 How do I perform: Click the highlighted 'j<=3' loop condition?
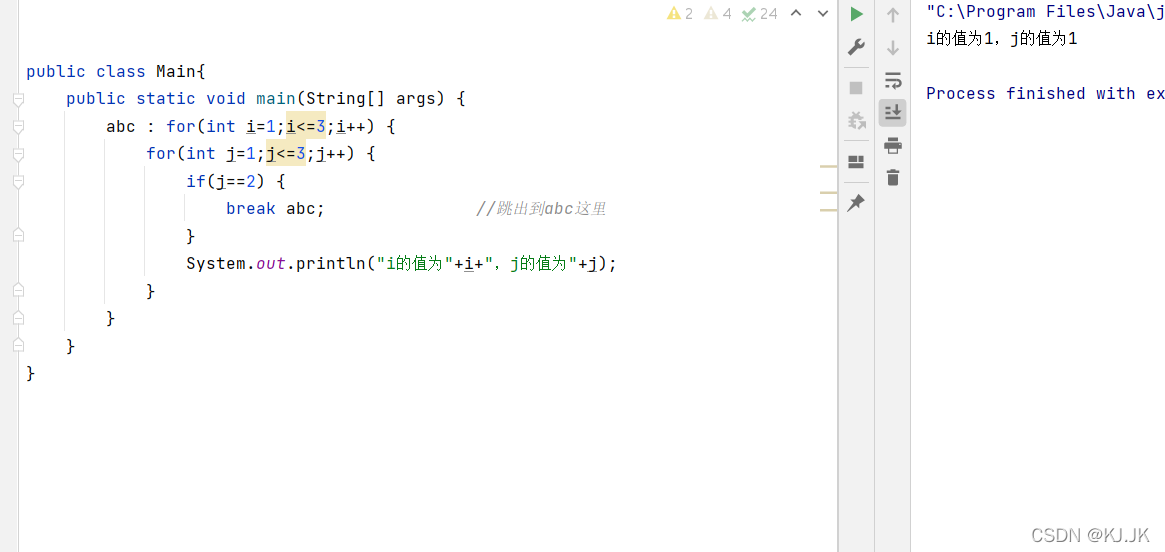(286, 154)
